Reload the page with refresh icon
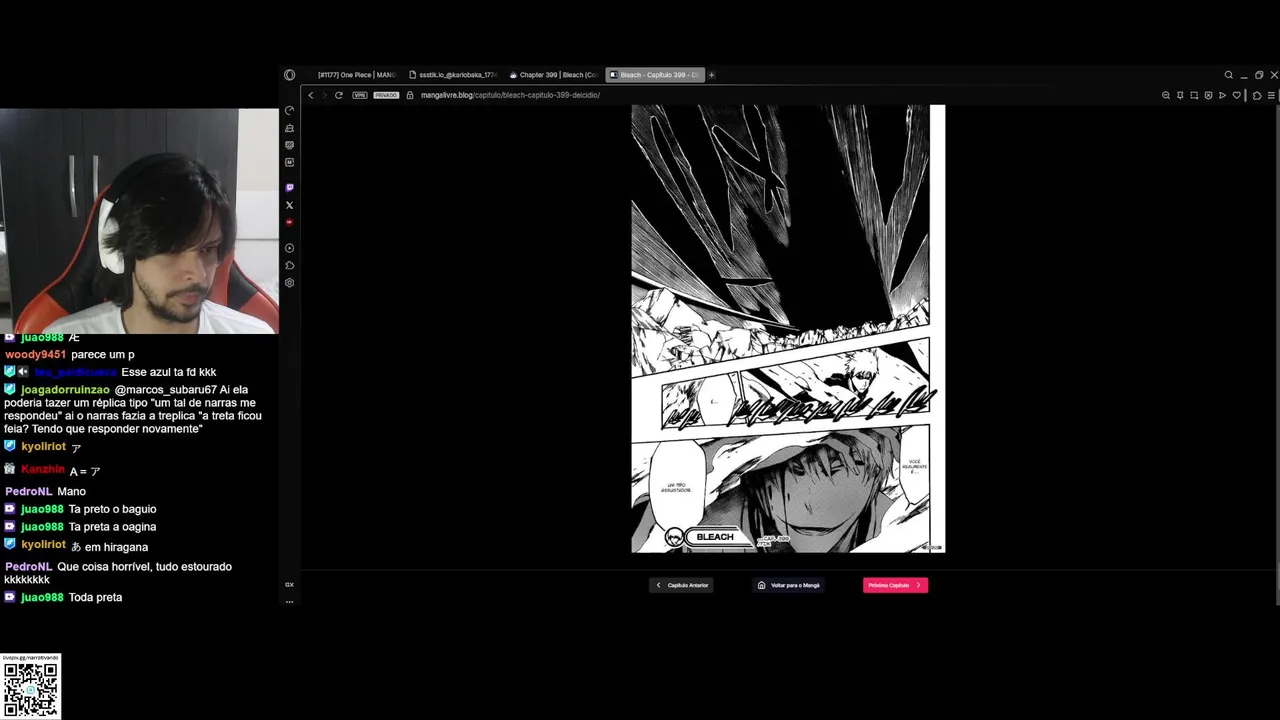Screen dimensions: 1280x720 click(x=339, y=95)
